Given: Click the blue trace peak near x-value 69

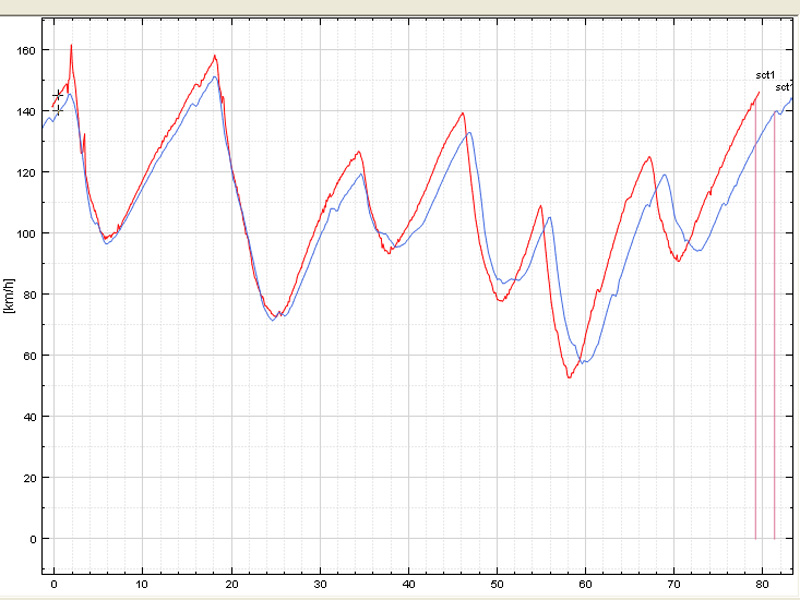Looking at the screenshot, I should 664,175.
